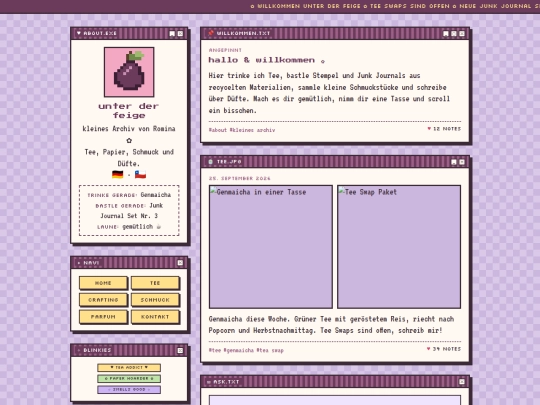
Task: Click the heart icon in about.exe titlebar
Action: (79, 33)
